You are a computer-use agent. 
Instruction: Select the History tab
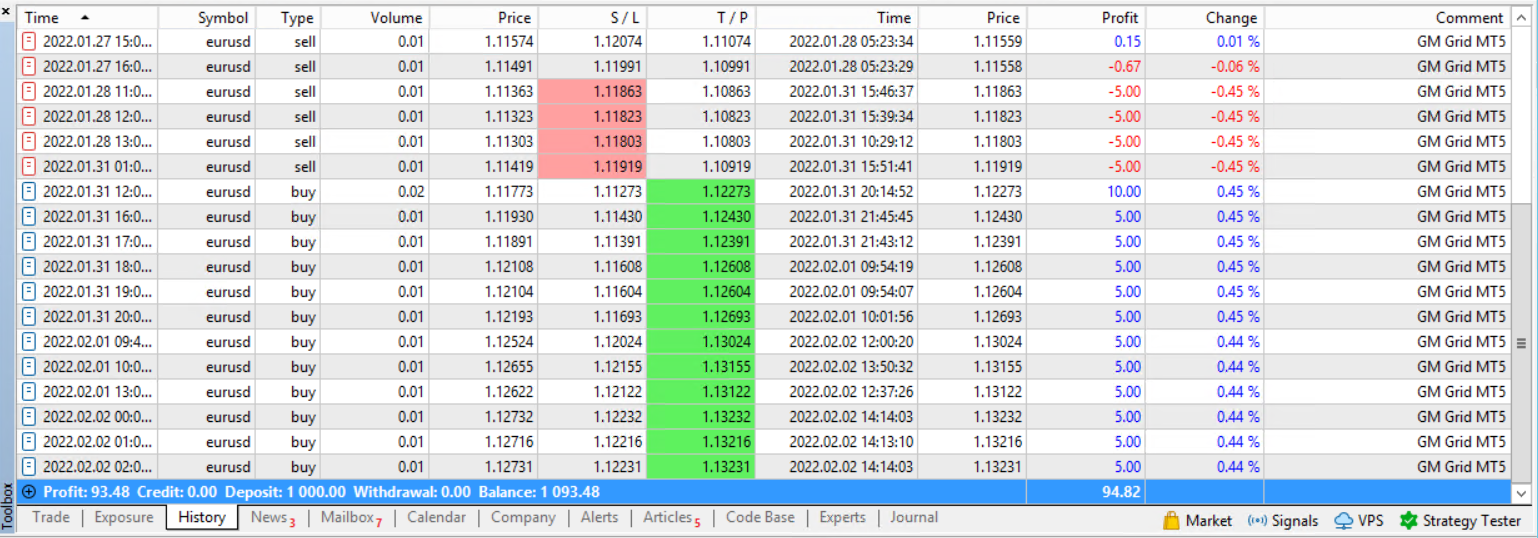(202, 517)
